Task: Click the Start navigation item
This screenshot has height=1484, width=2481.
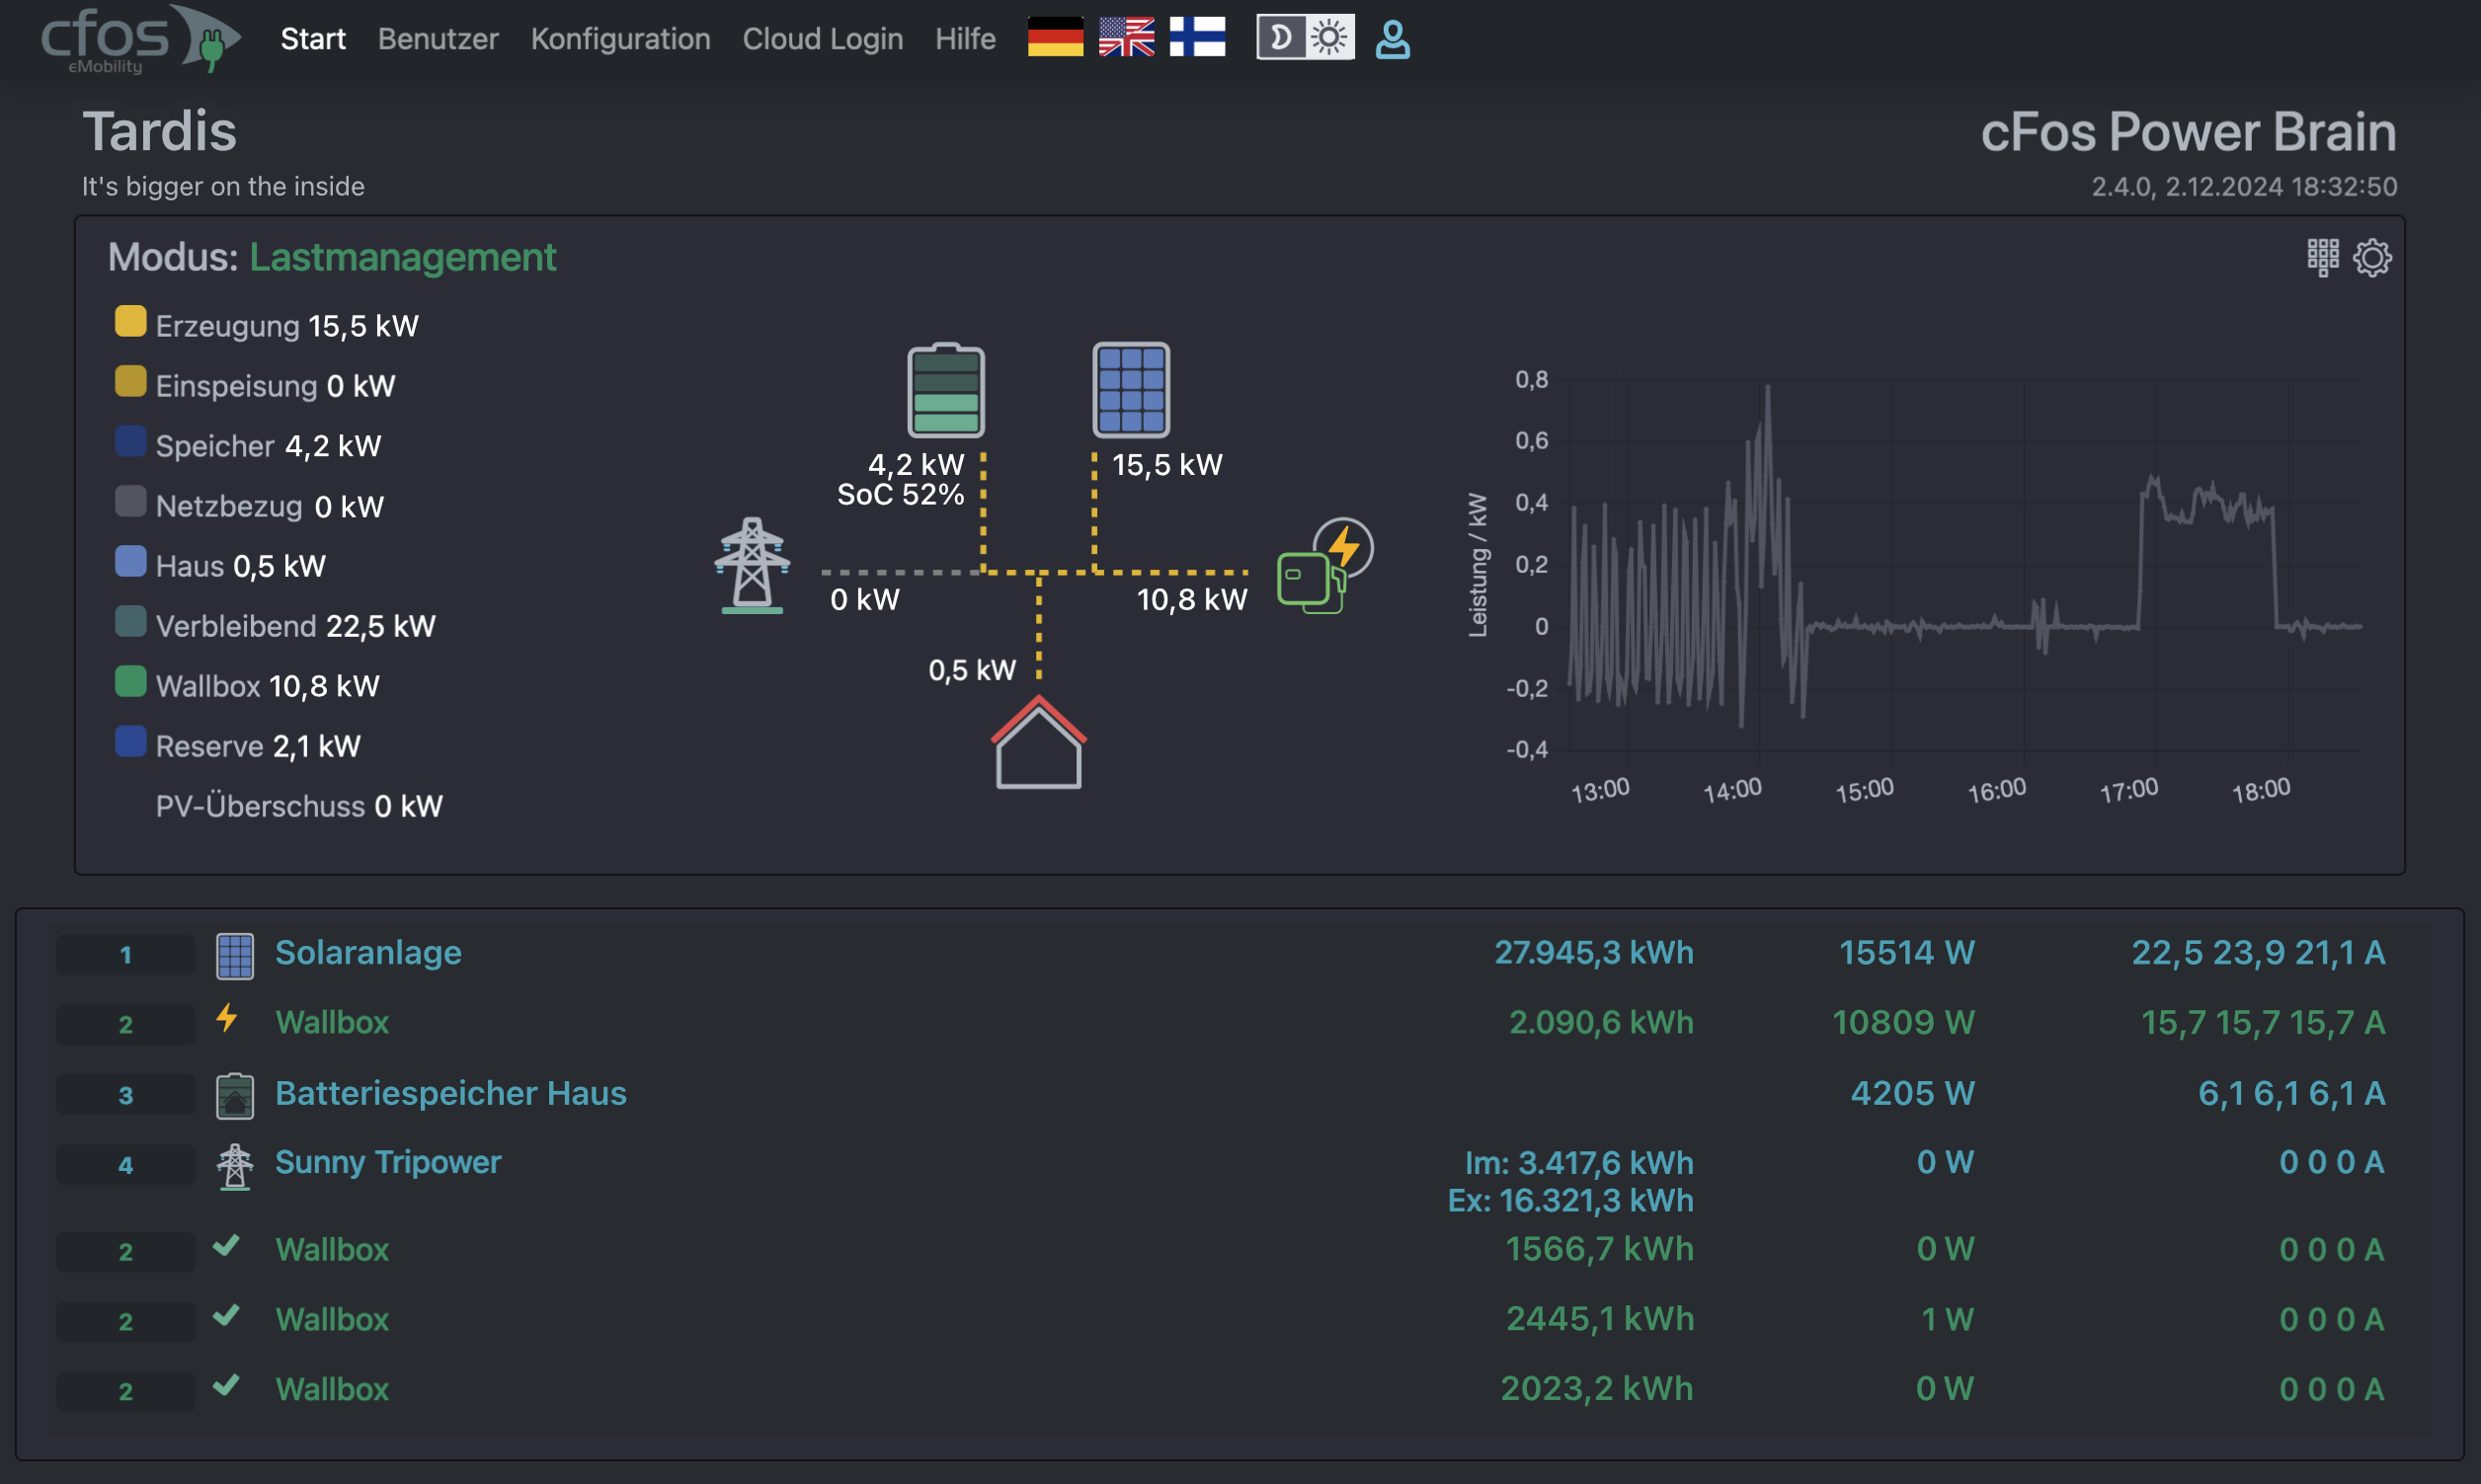Action: point(311,39)
